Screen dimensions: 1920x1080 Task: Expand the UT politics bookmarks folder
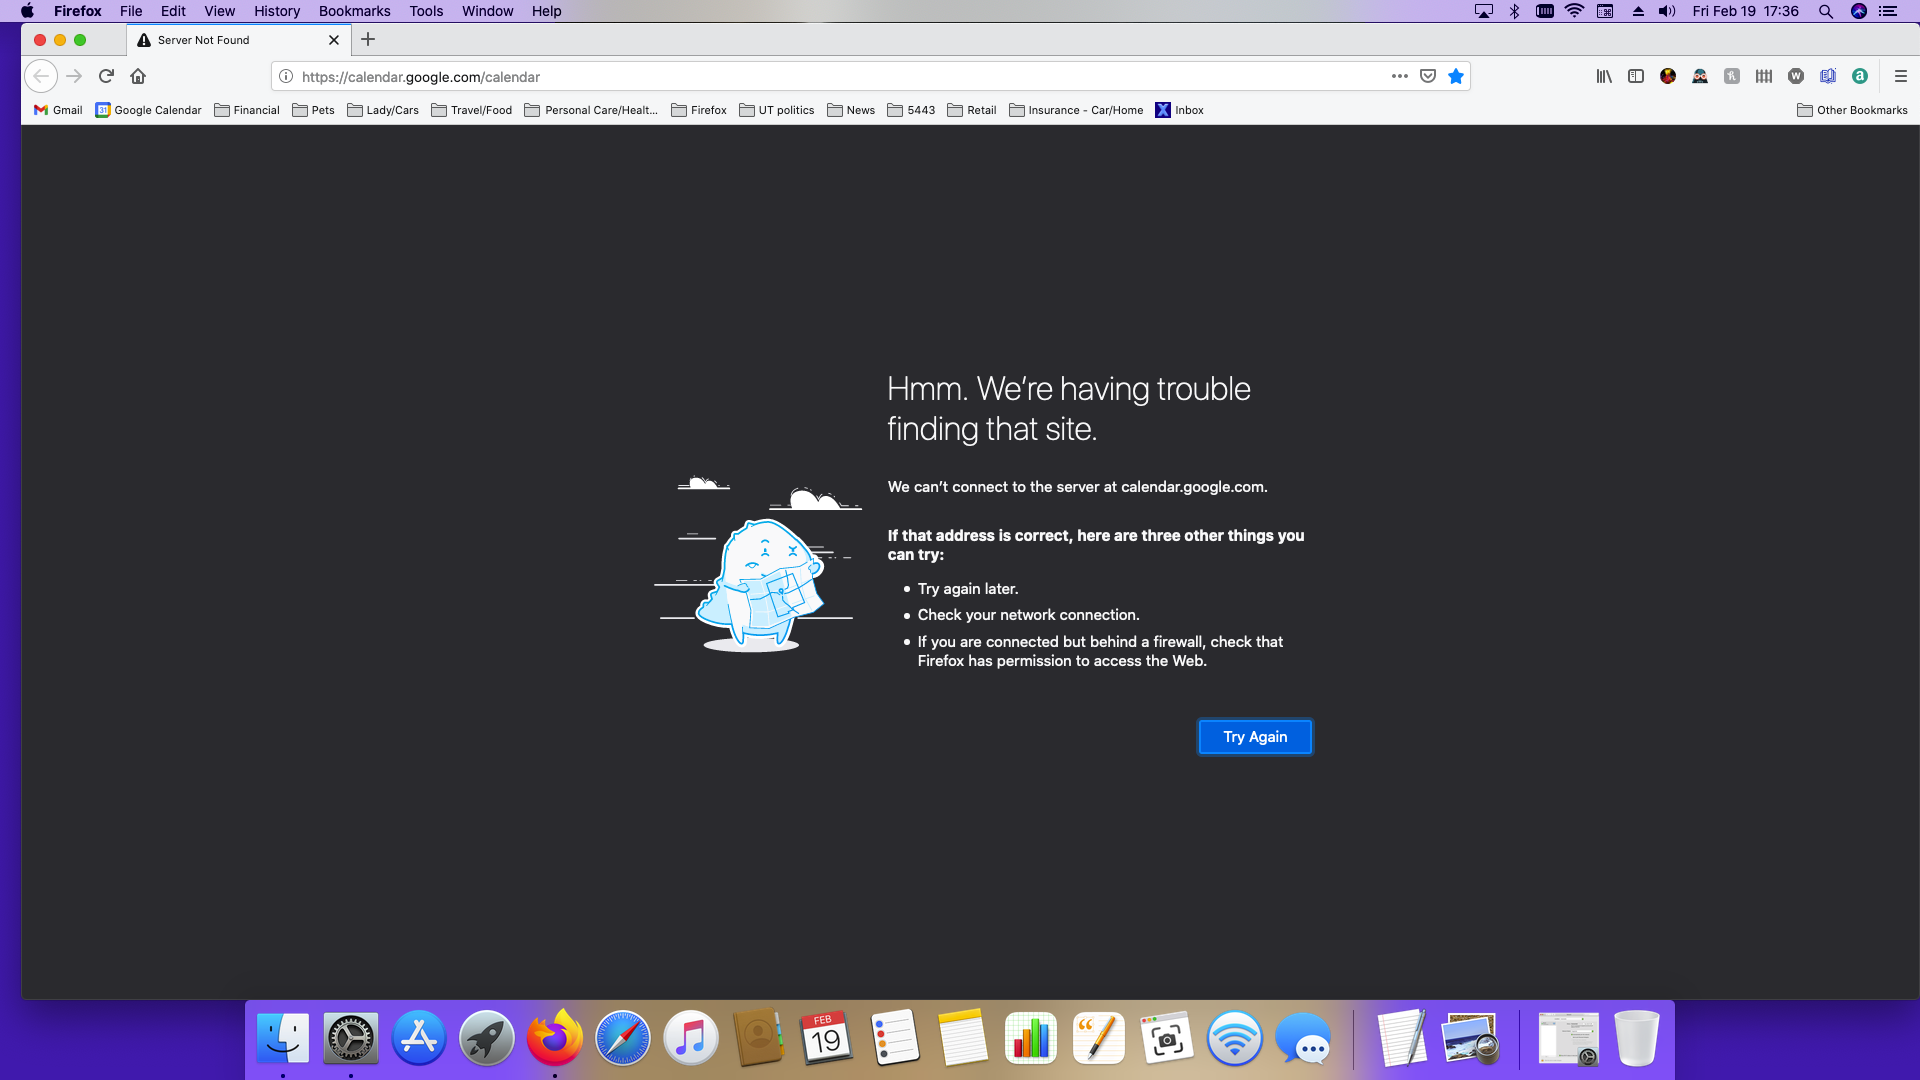tap(777, 110)
